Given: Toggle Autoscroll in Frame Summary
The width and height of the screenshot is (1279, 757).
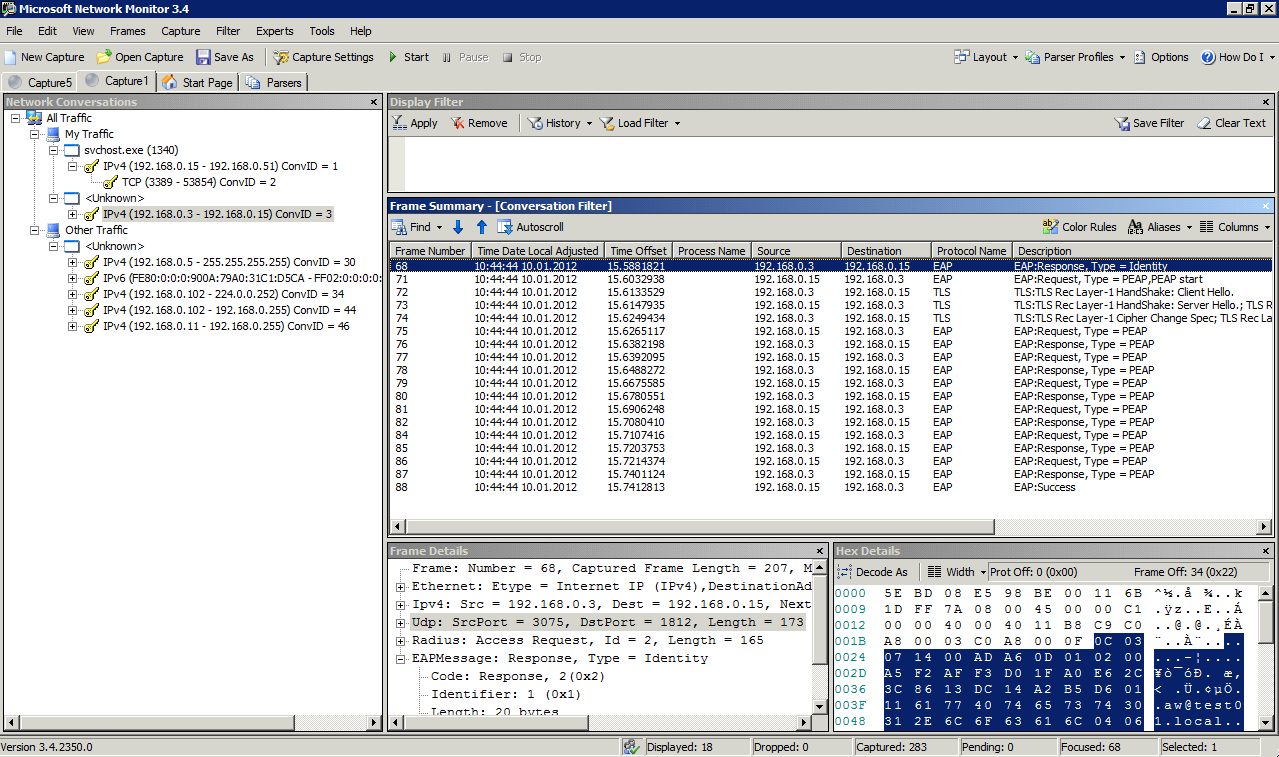Looking at the screenshot, I should pos(531,227).
